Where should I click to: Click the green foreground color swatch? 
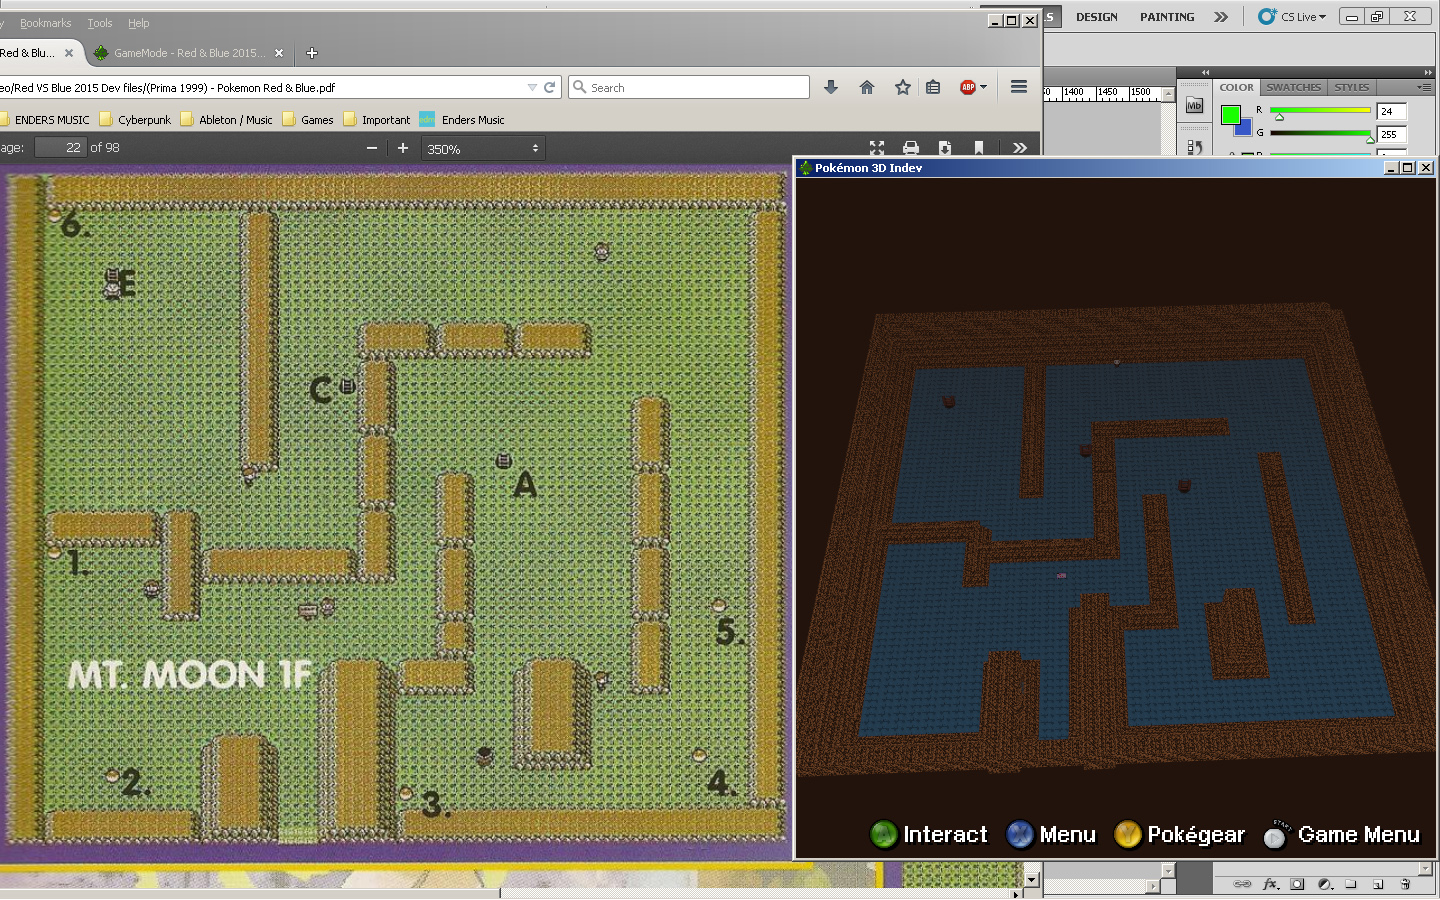[x=1230, y=115]
